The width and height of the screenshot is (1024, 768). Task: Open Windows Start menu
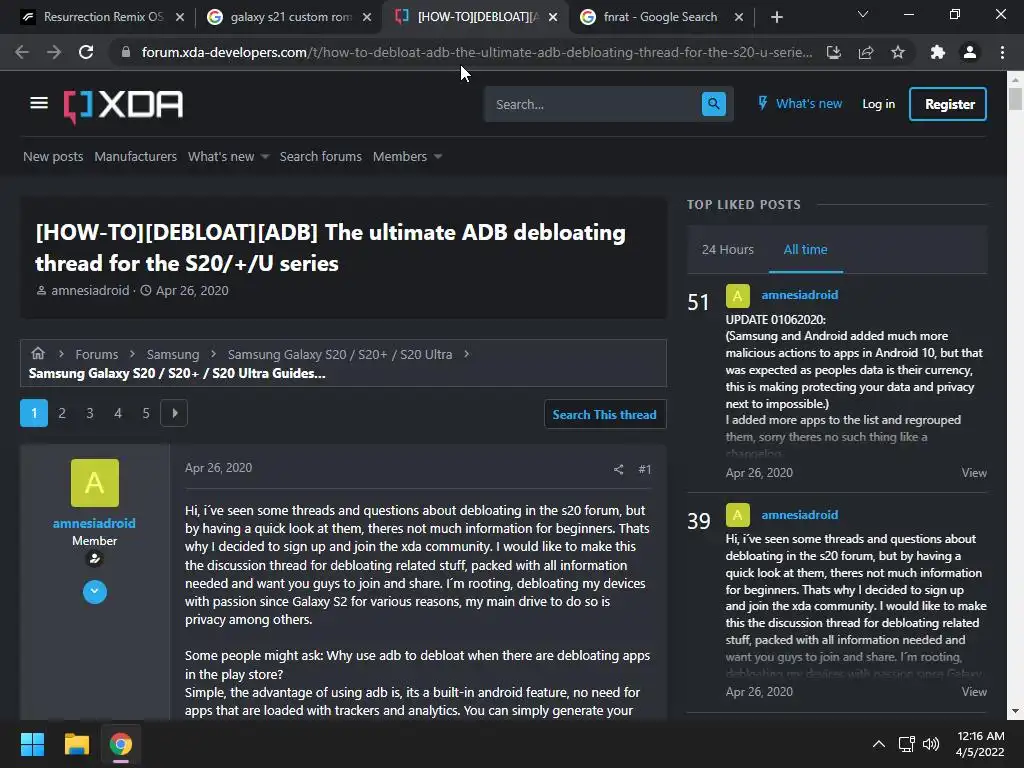[x=32, y=744]
